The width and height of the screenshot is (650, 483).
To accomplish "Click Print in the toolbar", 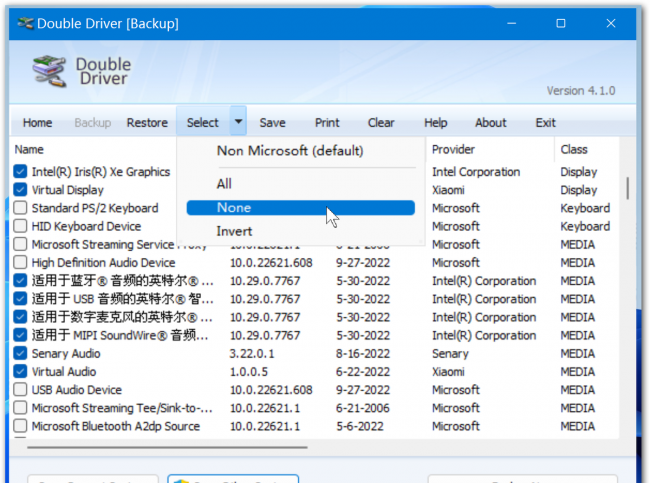I will pos(327,123).
